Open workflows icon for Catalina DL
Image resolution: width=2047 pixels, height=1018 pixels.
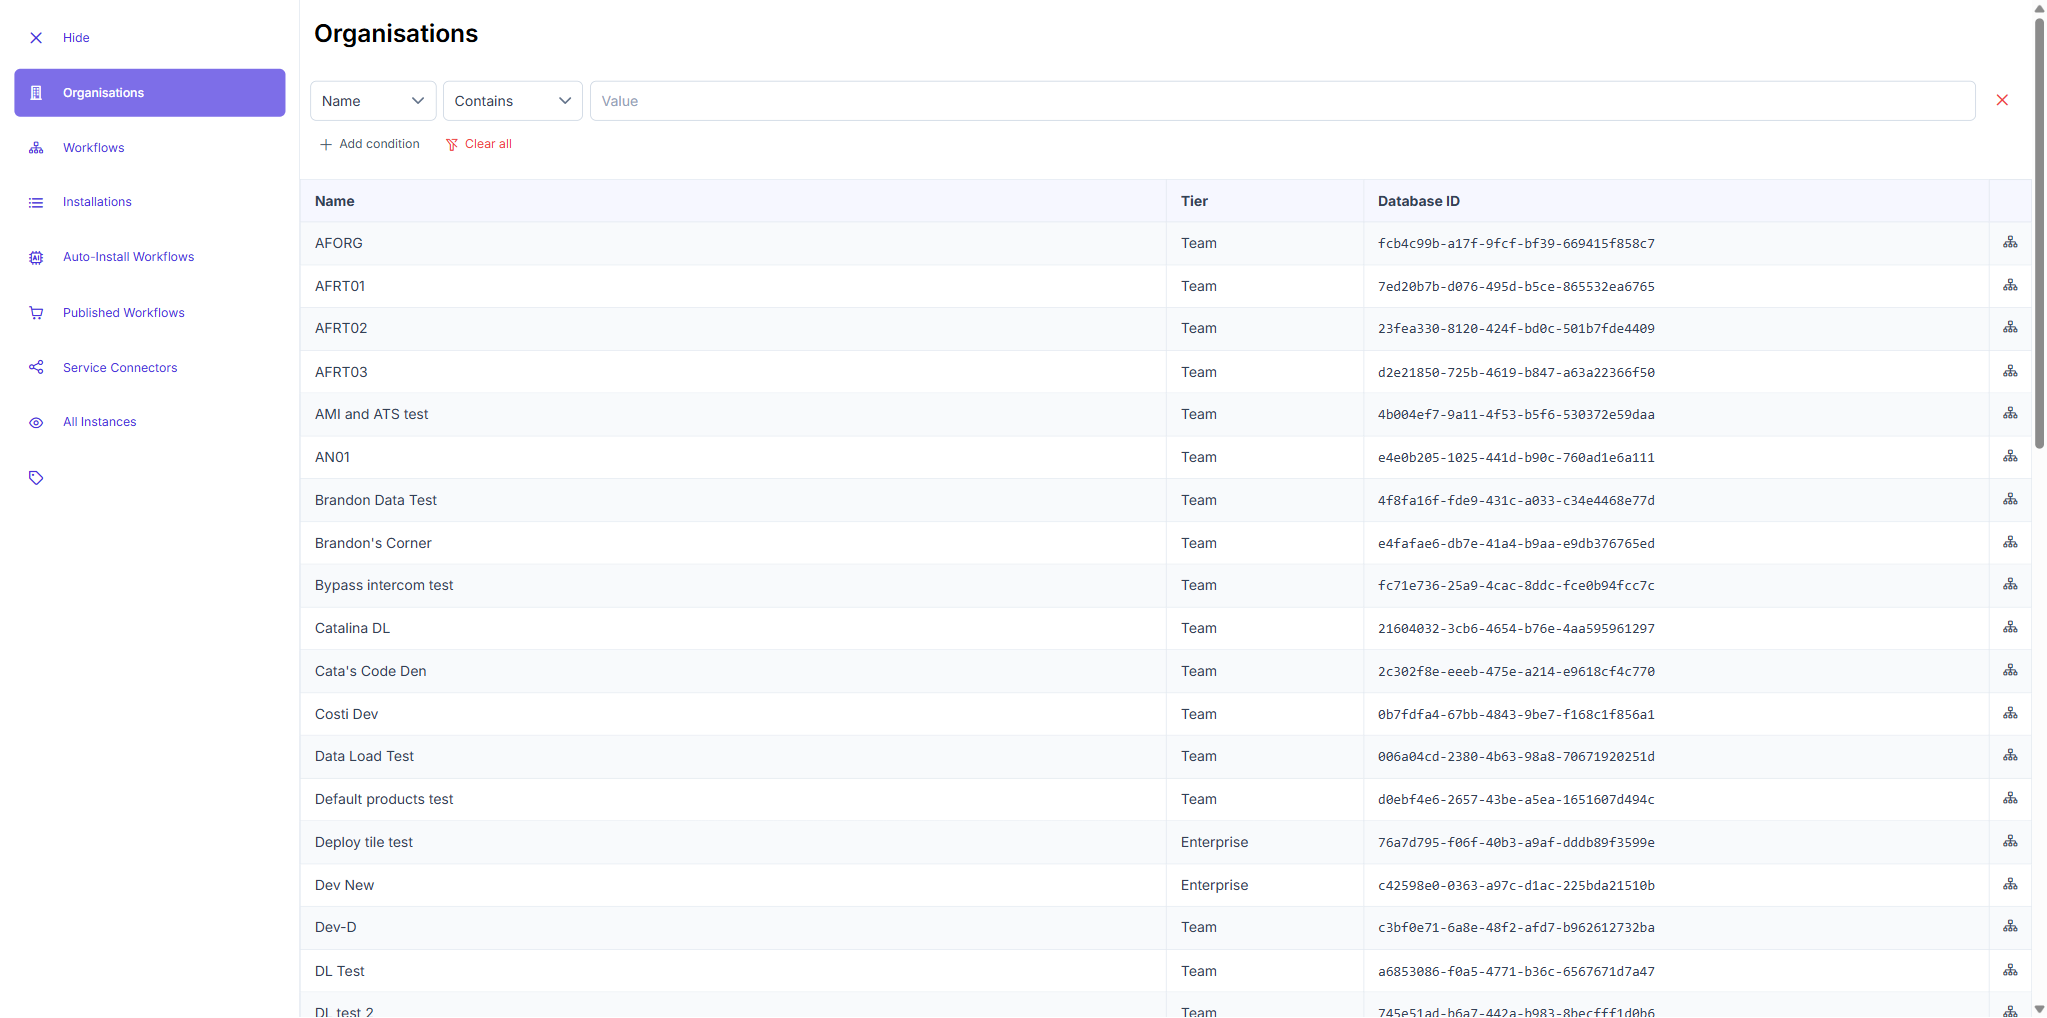2010,628
